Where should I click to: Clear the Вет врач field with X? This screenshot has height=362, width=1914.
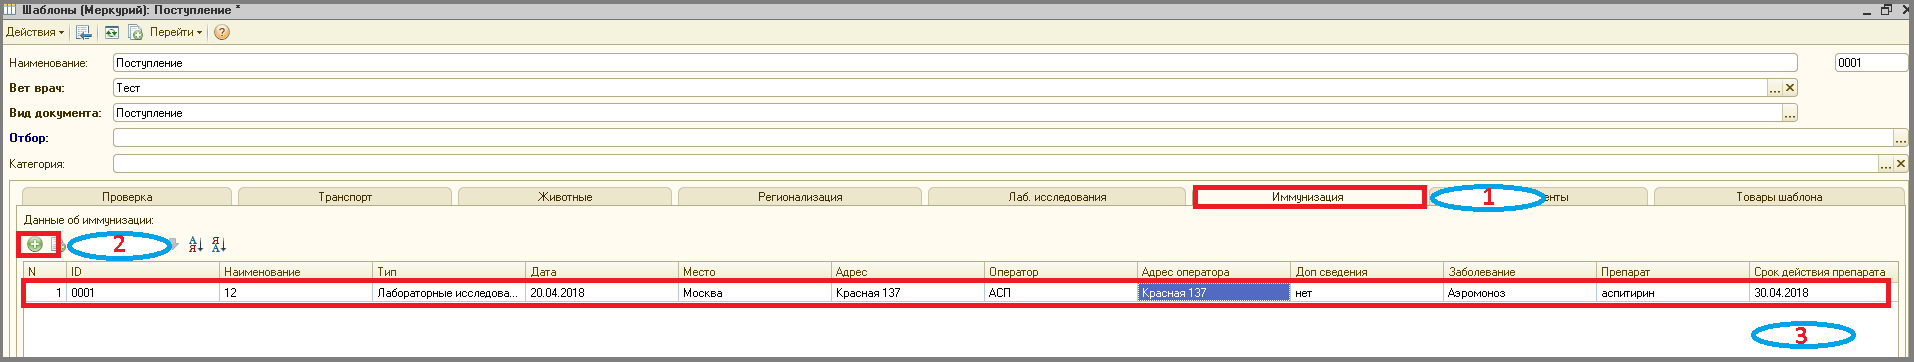[x=1790, y=88]
